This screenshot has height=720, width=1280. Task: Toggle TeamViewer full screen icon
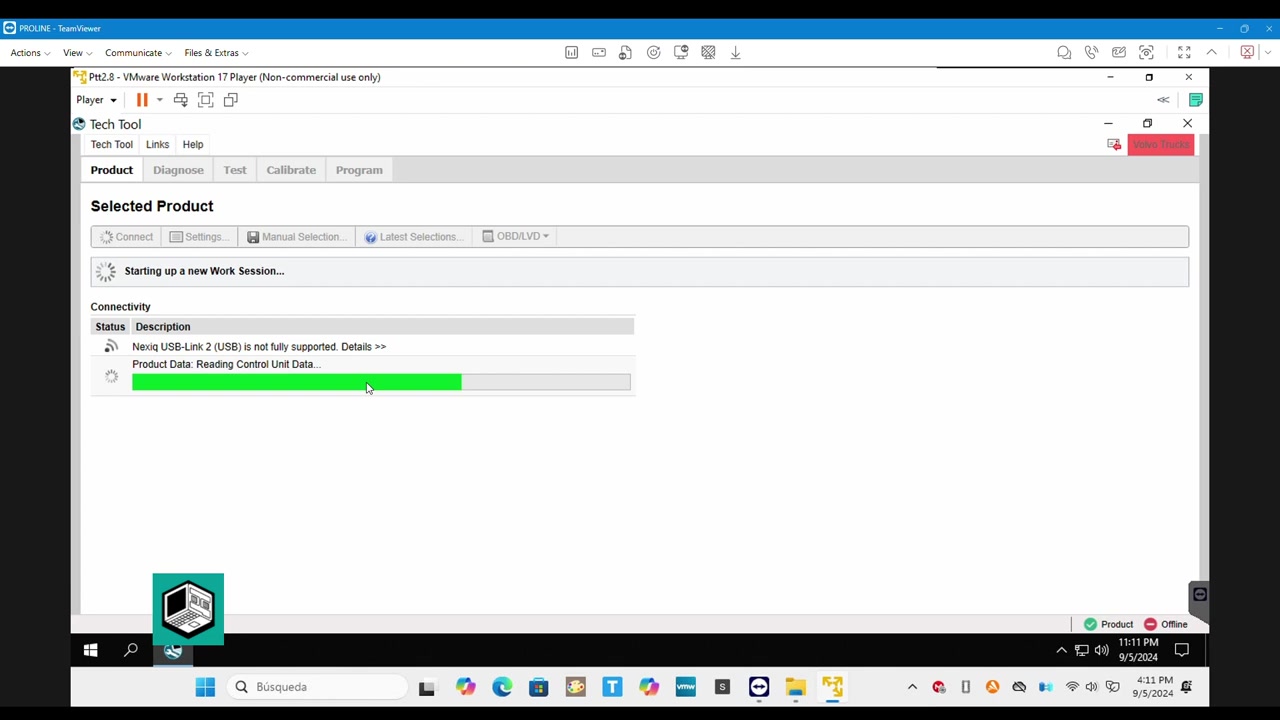(x=1184, y=53)
